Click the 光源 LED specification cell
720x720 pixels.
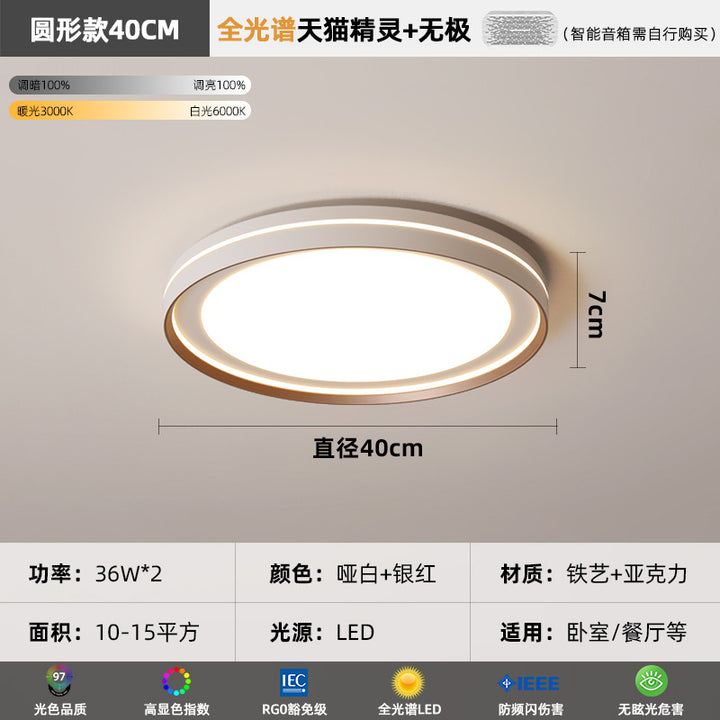(353, 632)
